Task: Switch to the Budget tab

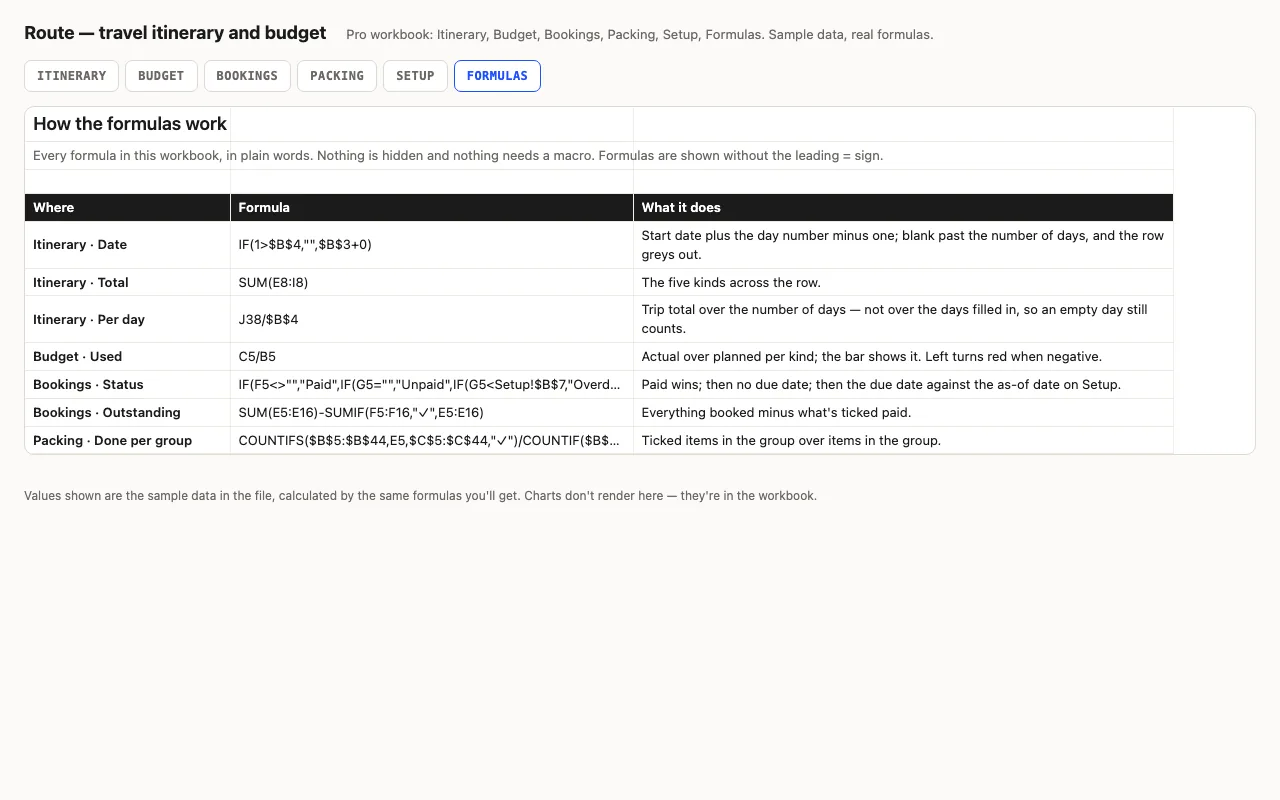Action: pyautogui.click(x=161, y=76)
